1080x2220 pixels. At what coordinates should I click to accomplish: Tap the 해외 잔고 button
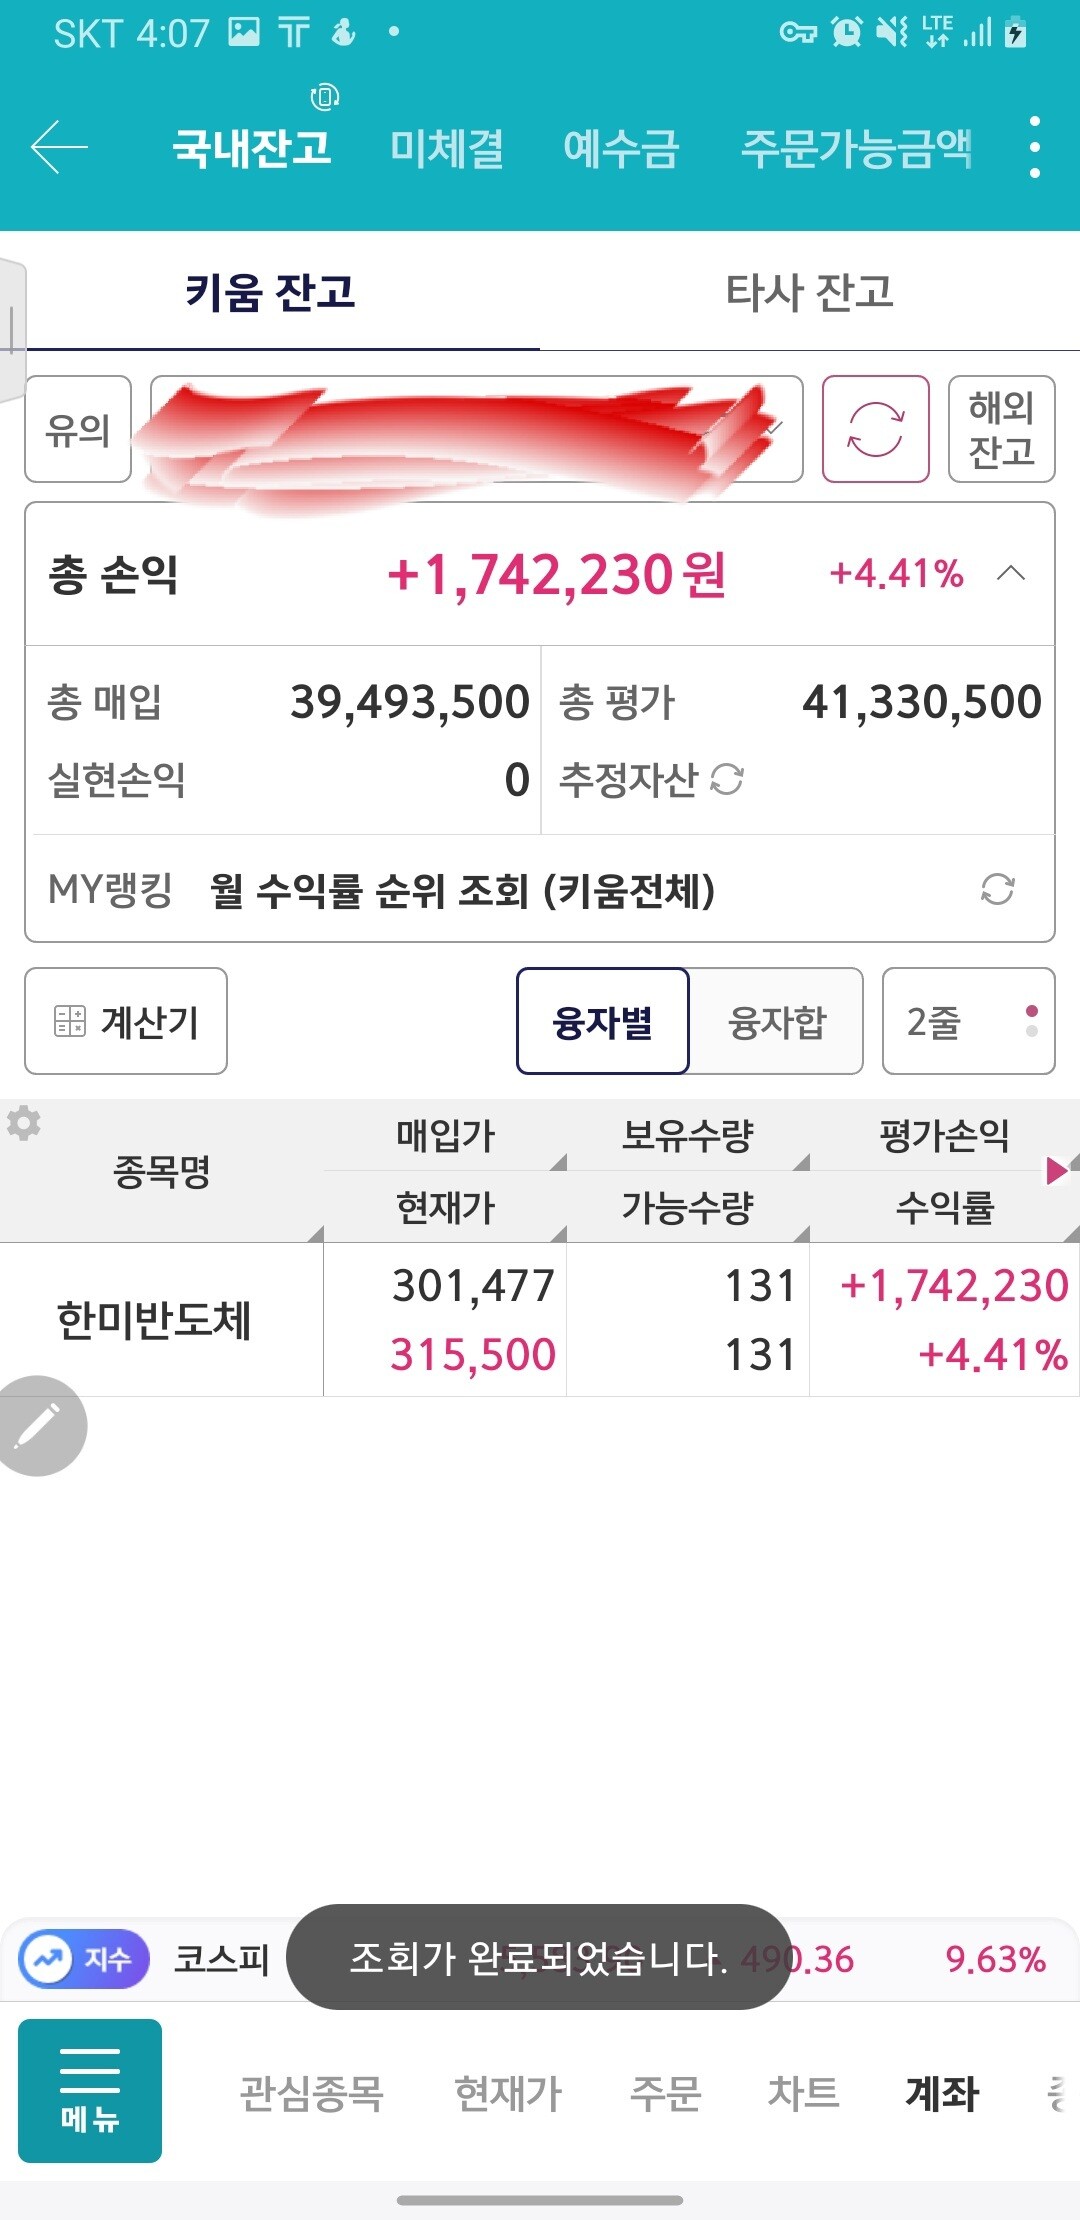[x=1001, y=429]
